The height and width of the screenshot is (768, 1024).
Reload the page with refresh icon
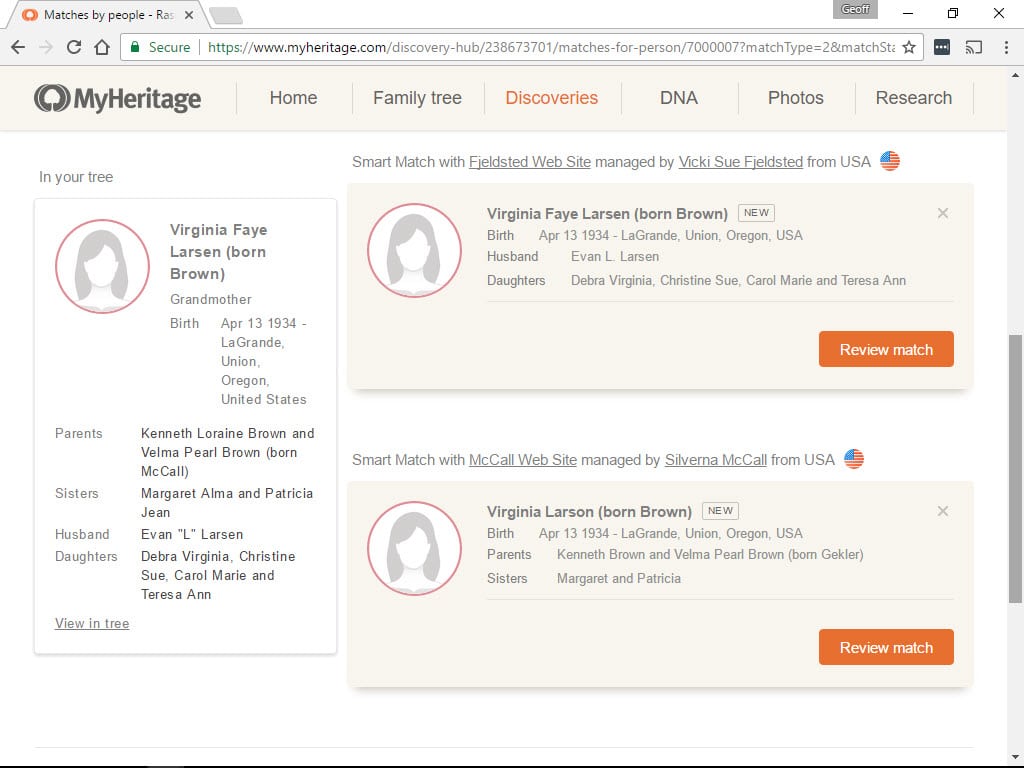pos(74,47)
